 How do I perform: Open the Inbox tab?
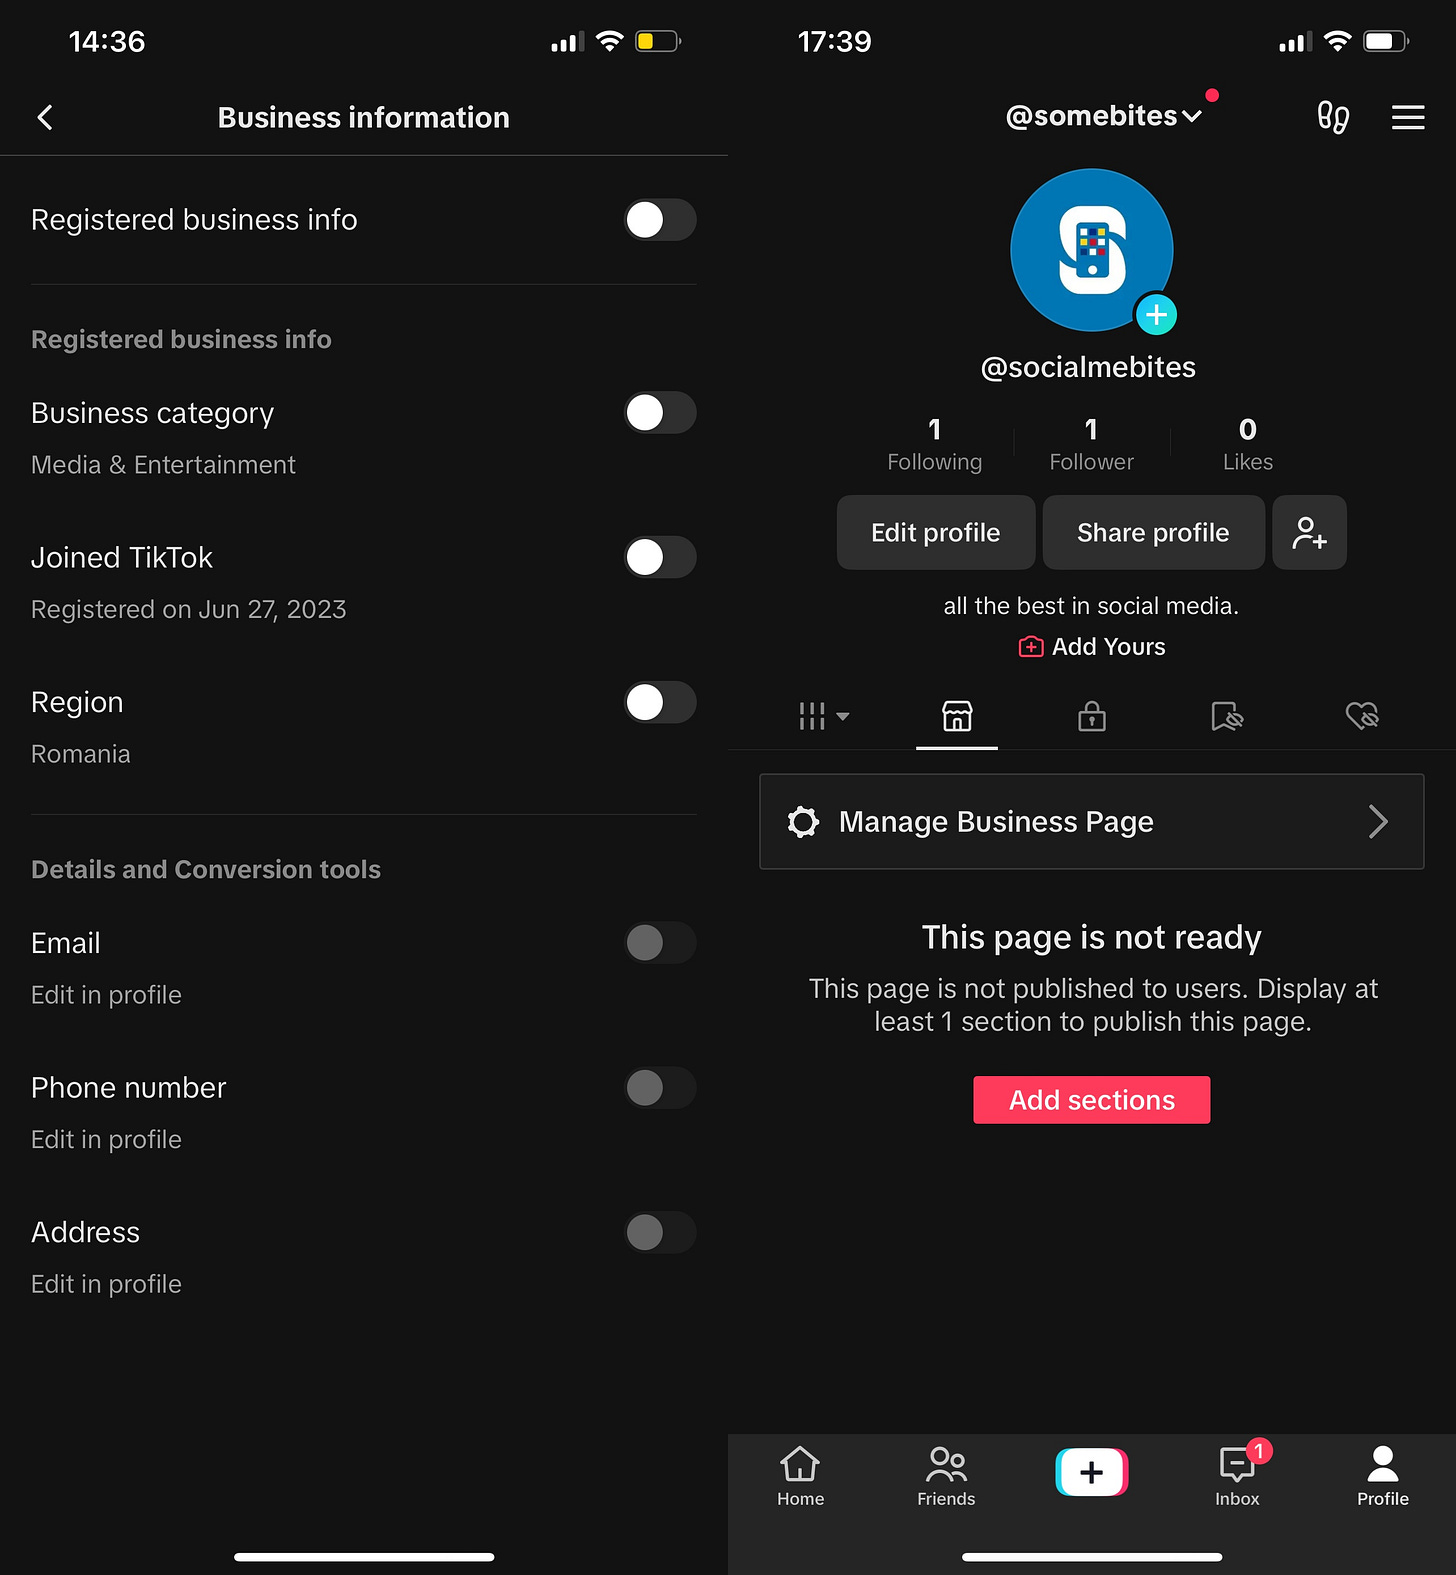[x=1238, y=1476]
